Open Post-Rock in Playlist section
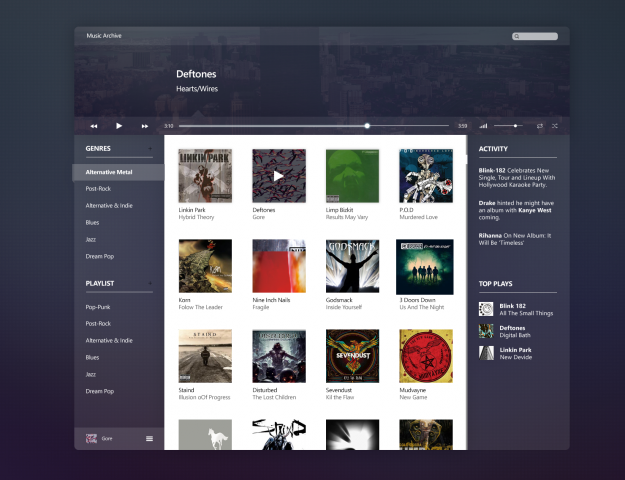Screen dimensions: 625x480 [x=98, y=324]
